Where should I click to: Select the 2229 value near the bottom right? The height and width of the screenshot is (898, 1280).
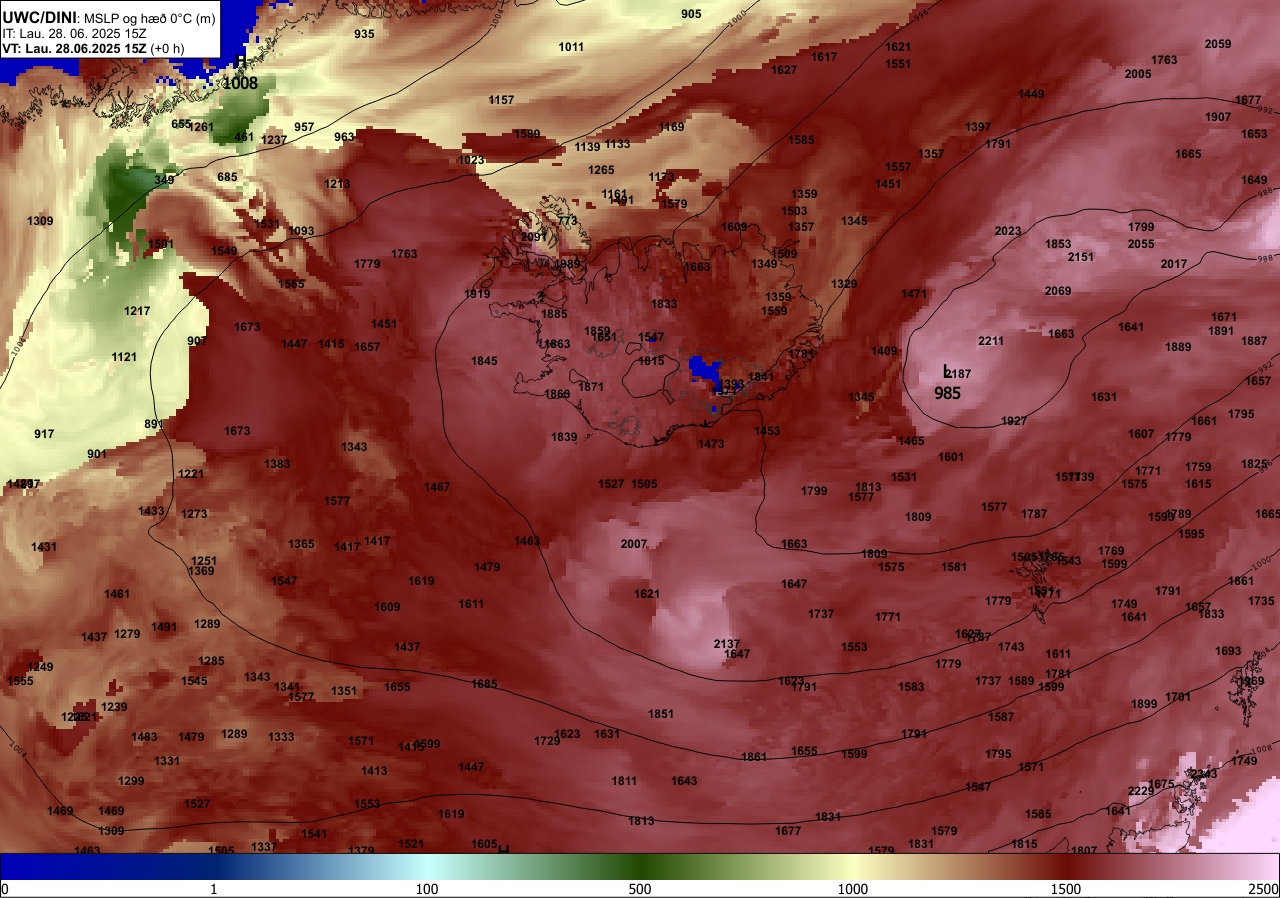click(x=1141, y=791)
